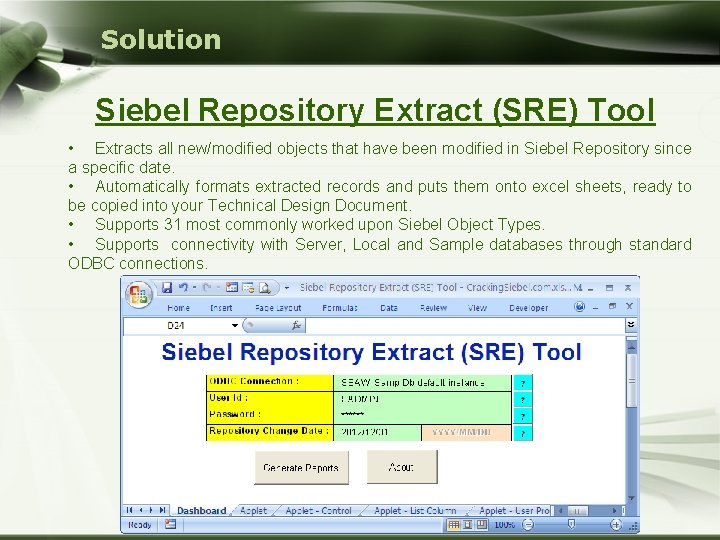Jump to last sheet tab arrow
The image size is (720, 540).
pyautogui.click(x=162, y=510)
